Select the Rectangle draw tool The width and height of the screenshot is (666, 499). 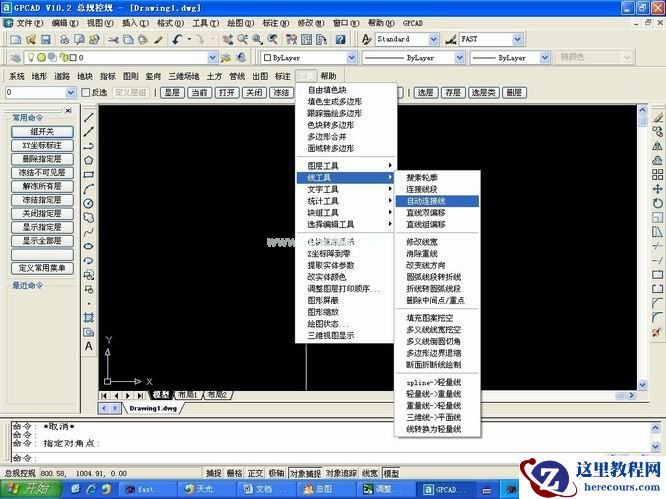[x=88, y=175]
